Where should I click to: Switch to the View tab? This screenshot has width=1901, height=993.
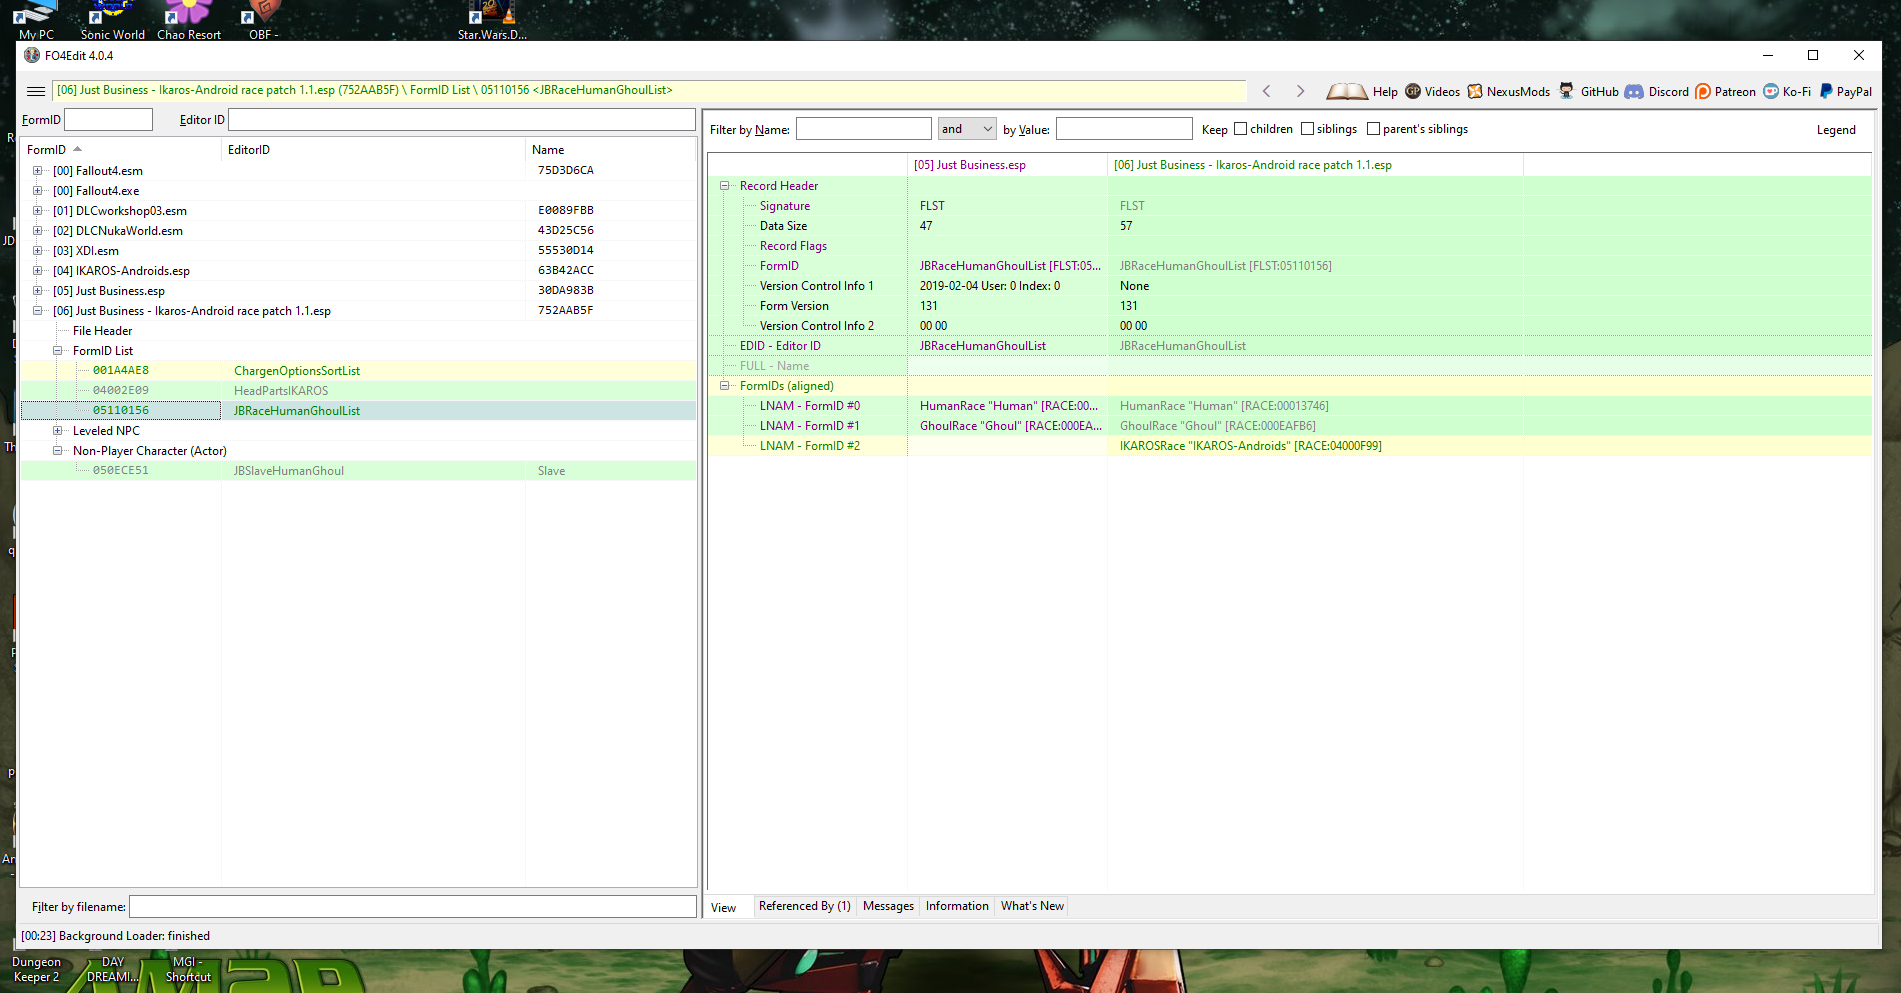724,907
